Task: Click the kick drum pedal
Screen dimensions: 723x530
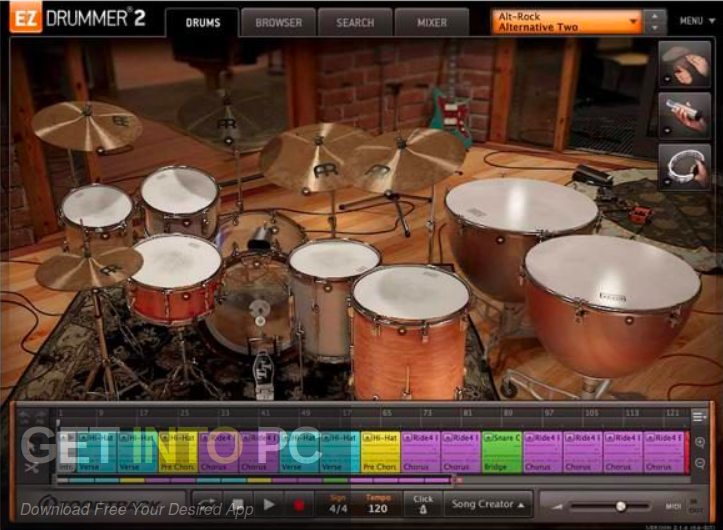Action: click(264, 375)
